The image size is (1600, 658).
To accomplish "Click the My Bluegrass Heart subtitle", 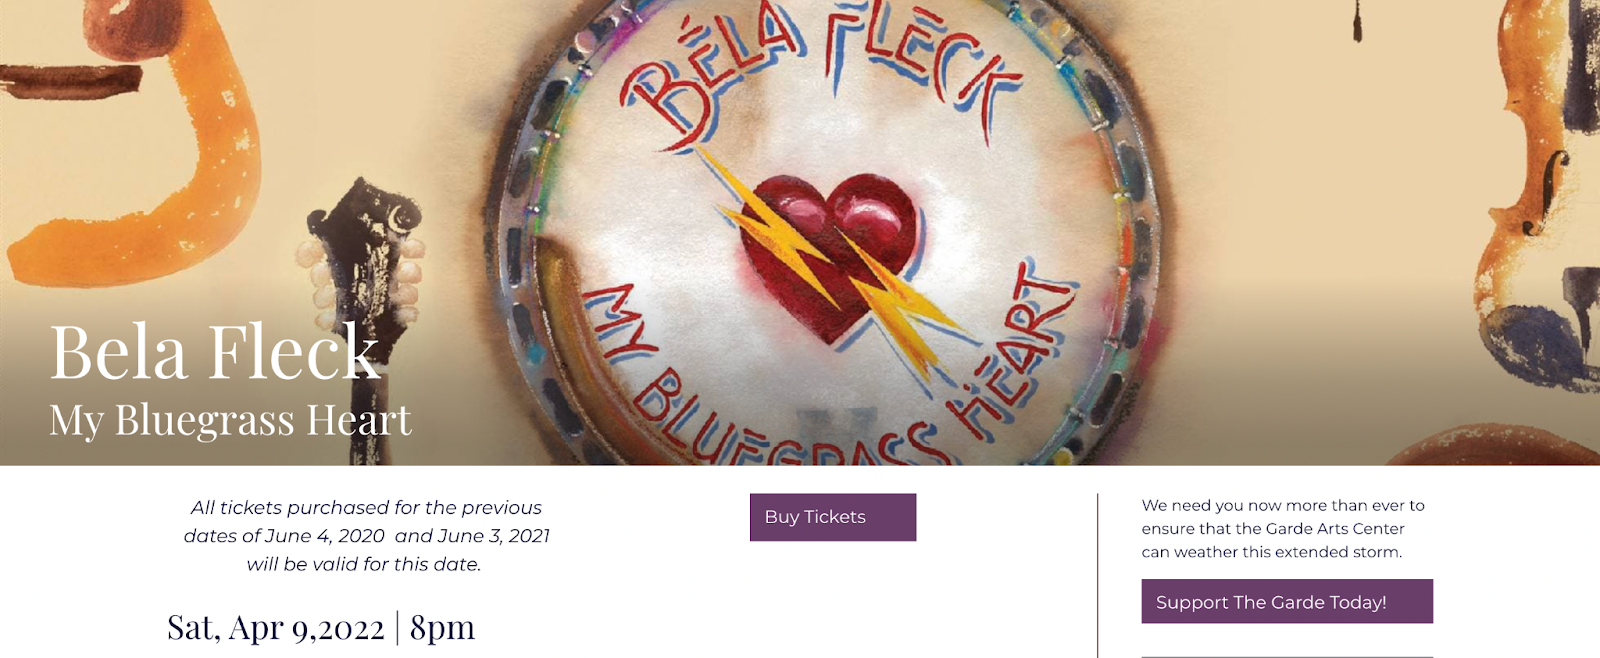I will (x=230, y=420).
